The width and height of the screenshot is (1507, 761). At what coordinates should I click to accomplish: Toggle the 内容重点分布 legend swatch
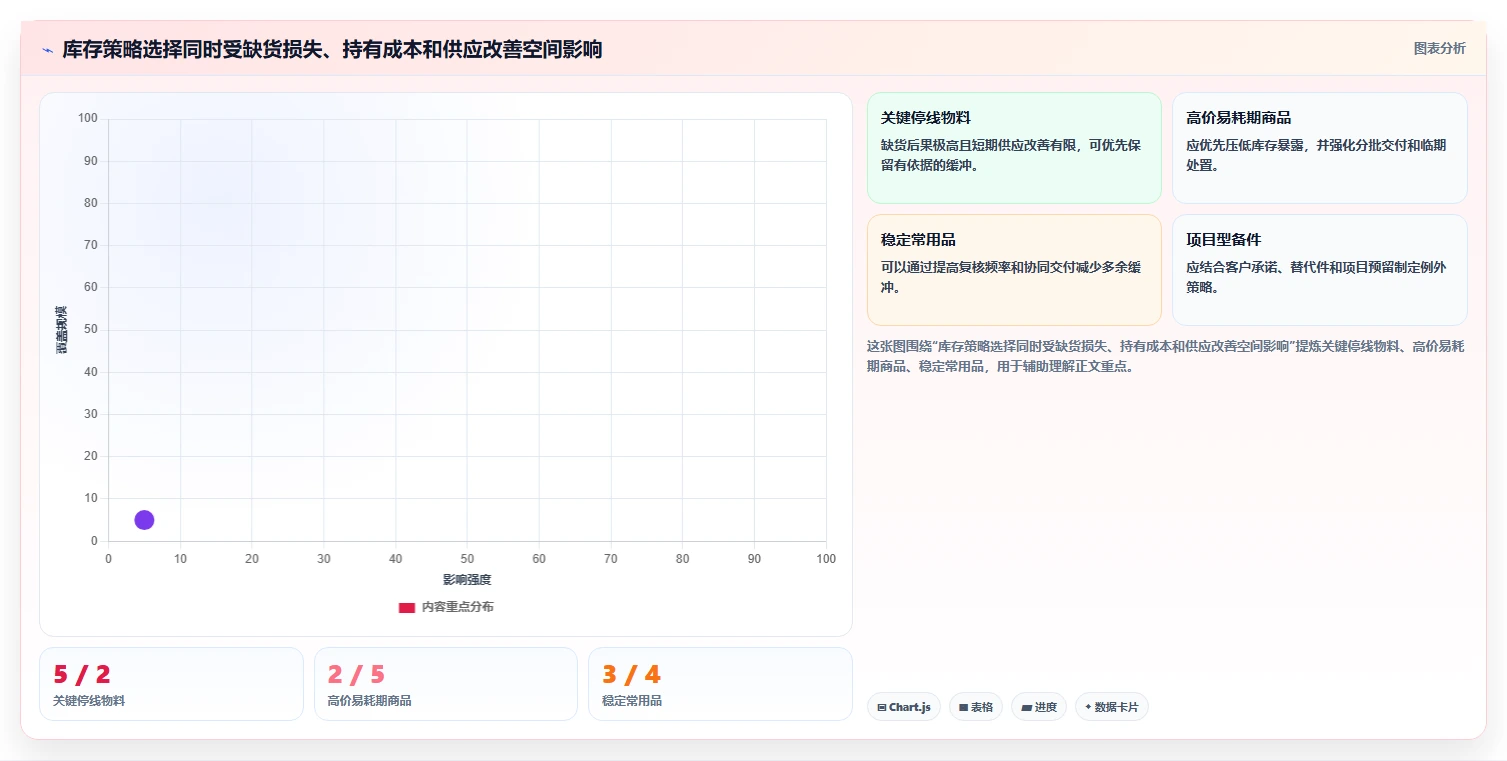point(407,607)
